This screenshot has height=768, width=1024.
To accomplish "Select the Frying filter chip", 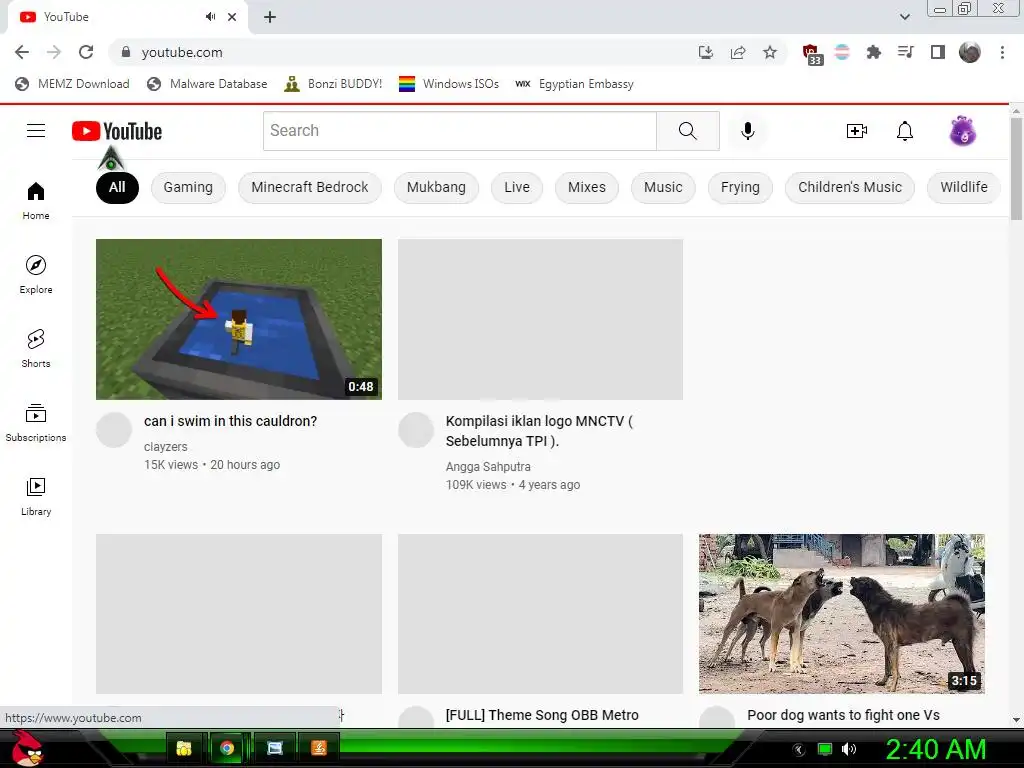I will (x=740, y=187).
